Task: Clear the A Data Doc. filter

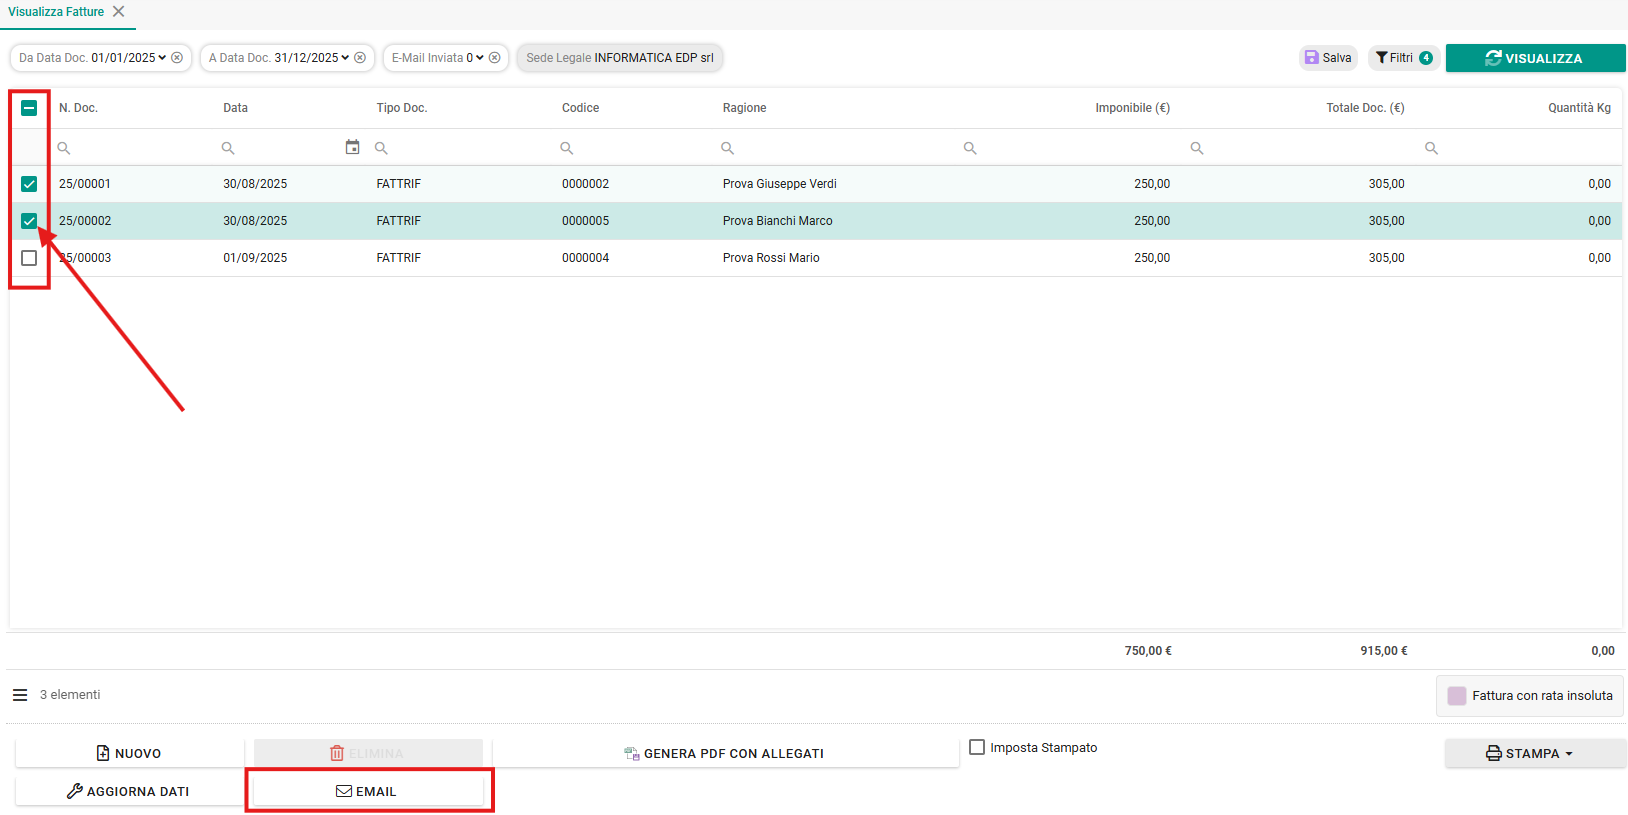Action: tap(360, 58)
